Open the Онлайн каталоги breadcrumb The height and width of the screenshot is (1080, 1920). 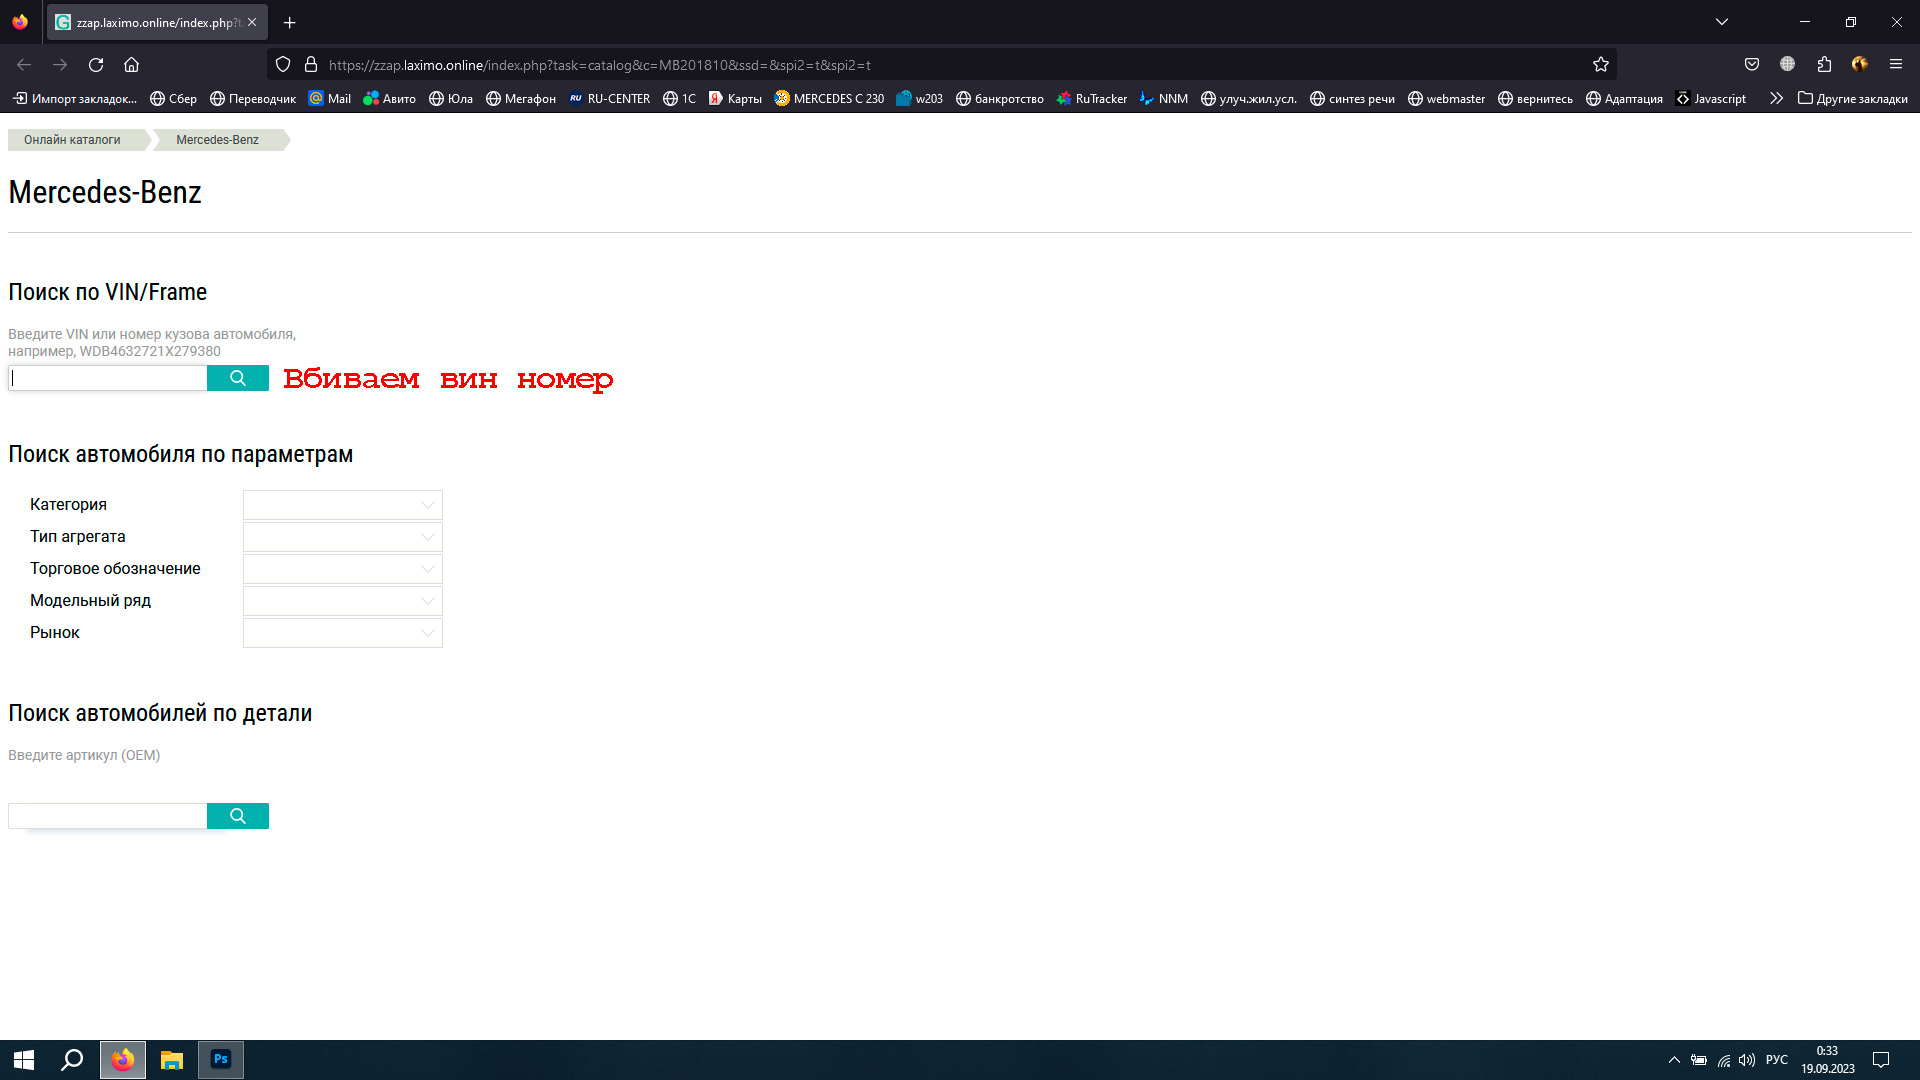pos(72,140)
